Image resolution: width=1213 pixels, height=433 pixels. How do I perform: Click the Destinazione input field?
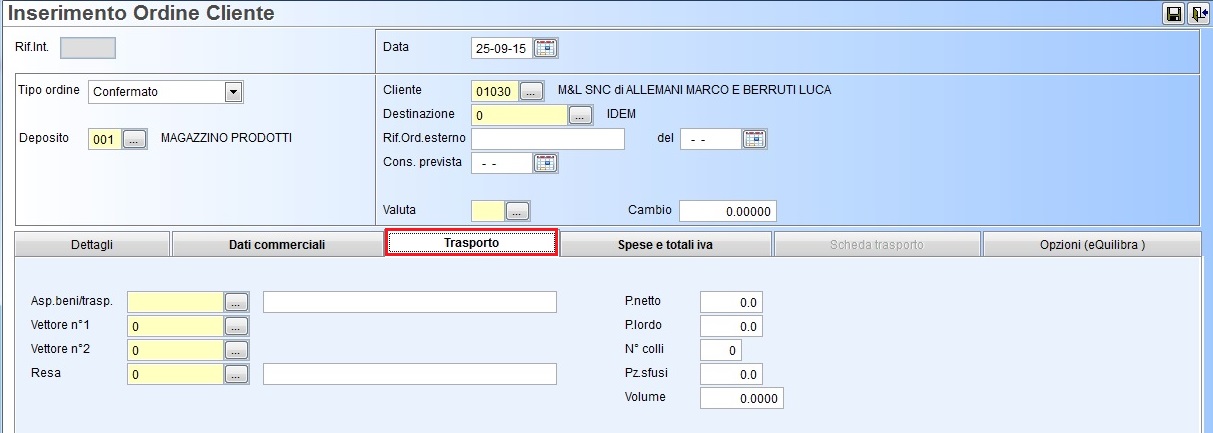pos(519,115)
